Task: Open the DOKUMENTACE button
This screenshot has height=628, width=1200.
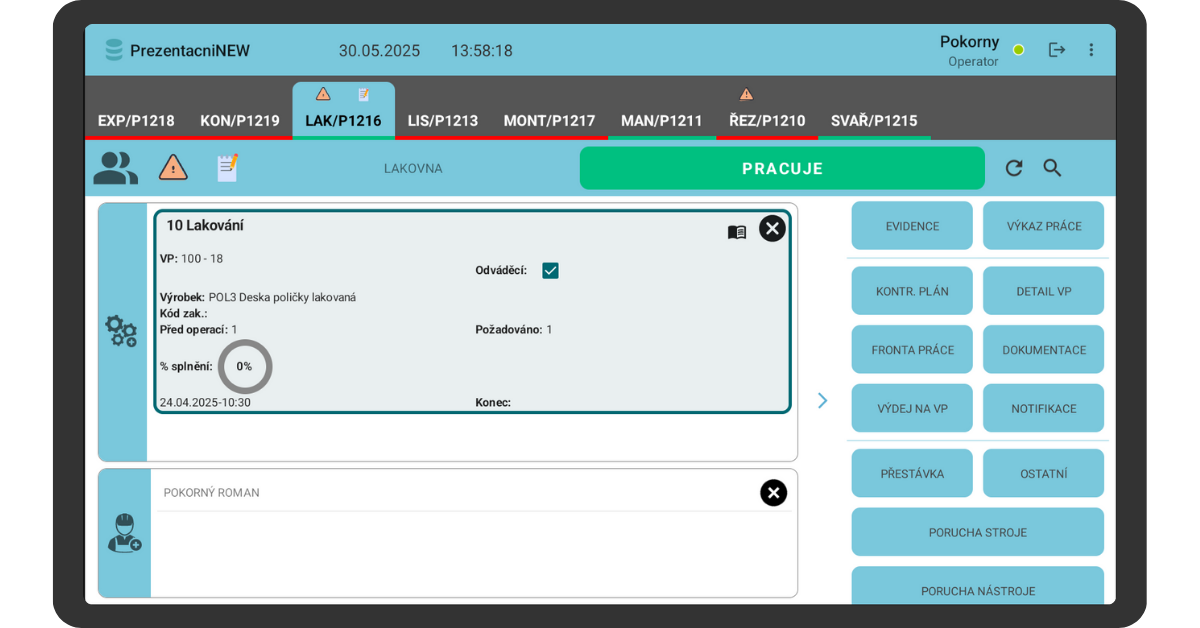Action: pyautogui.click(x=1043, y=350)
